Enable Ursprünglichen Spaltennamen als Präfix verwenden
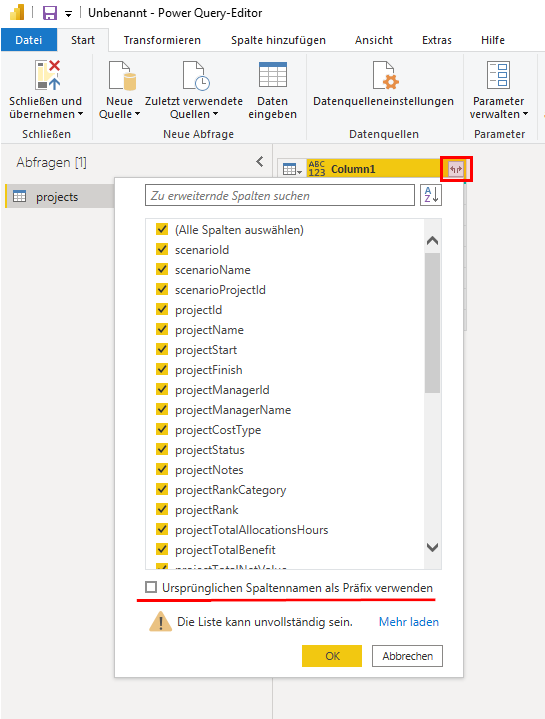This screenshot has height=719, width=545. [x=151, y=587]
